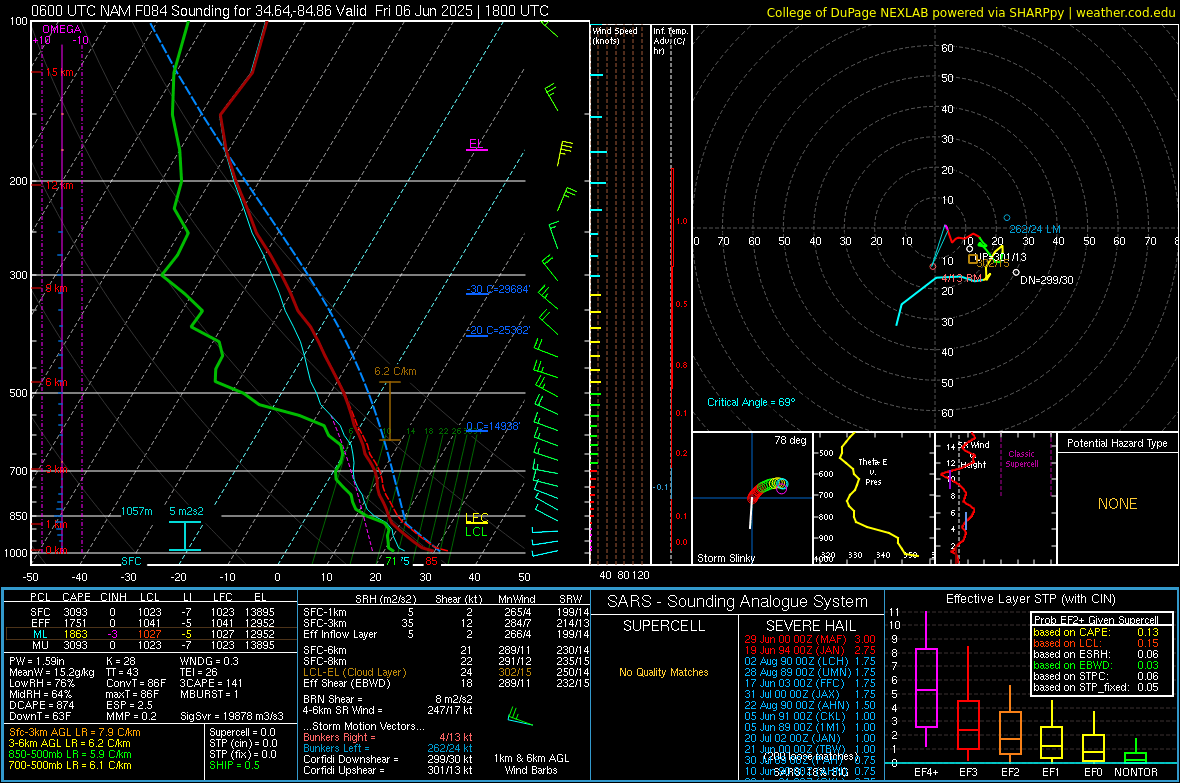Image resolution: width=1180 pixels, height=783 pixels.
Task: Click 'Supercell = 0.0' composite value
Action: point(242,732)
